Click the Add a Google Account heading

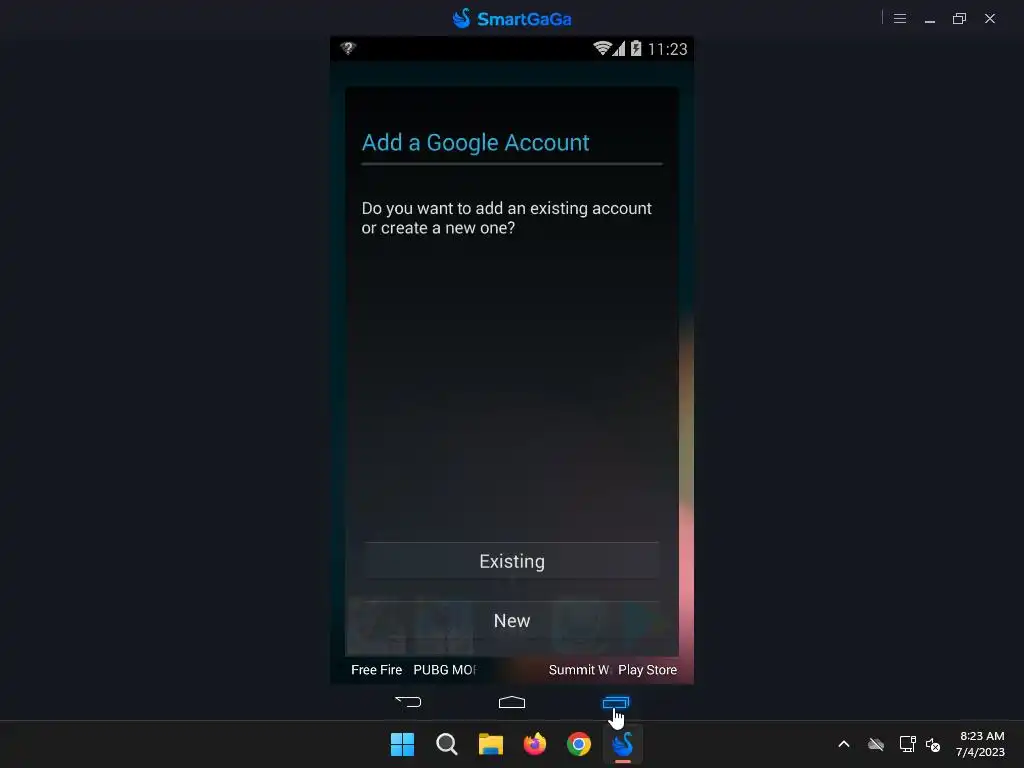pos(475,142)
